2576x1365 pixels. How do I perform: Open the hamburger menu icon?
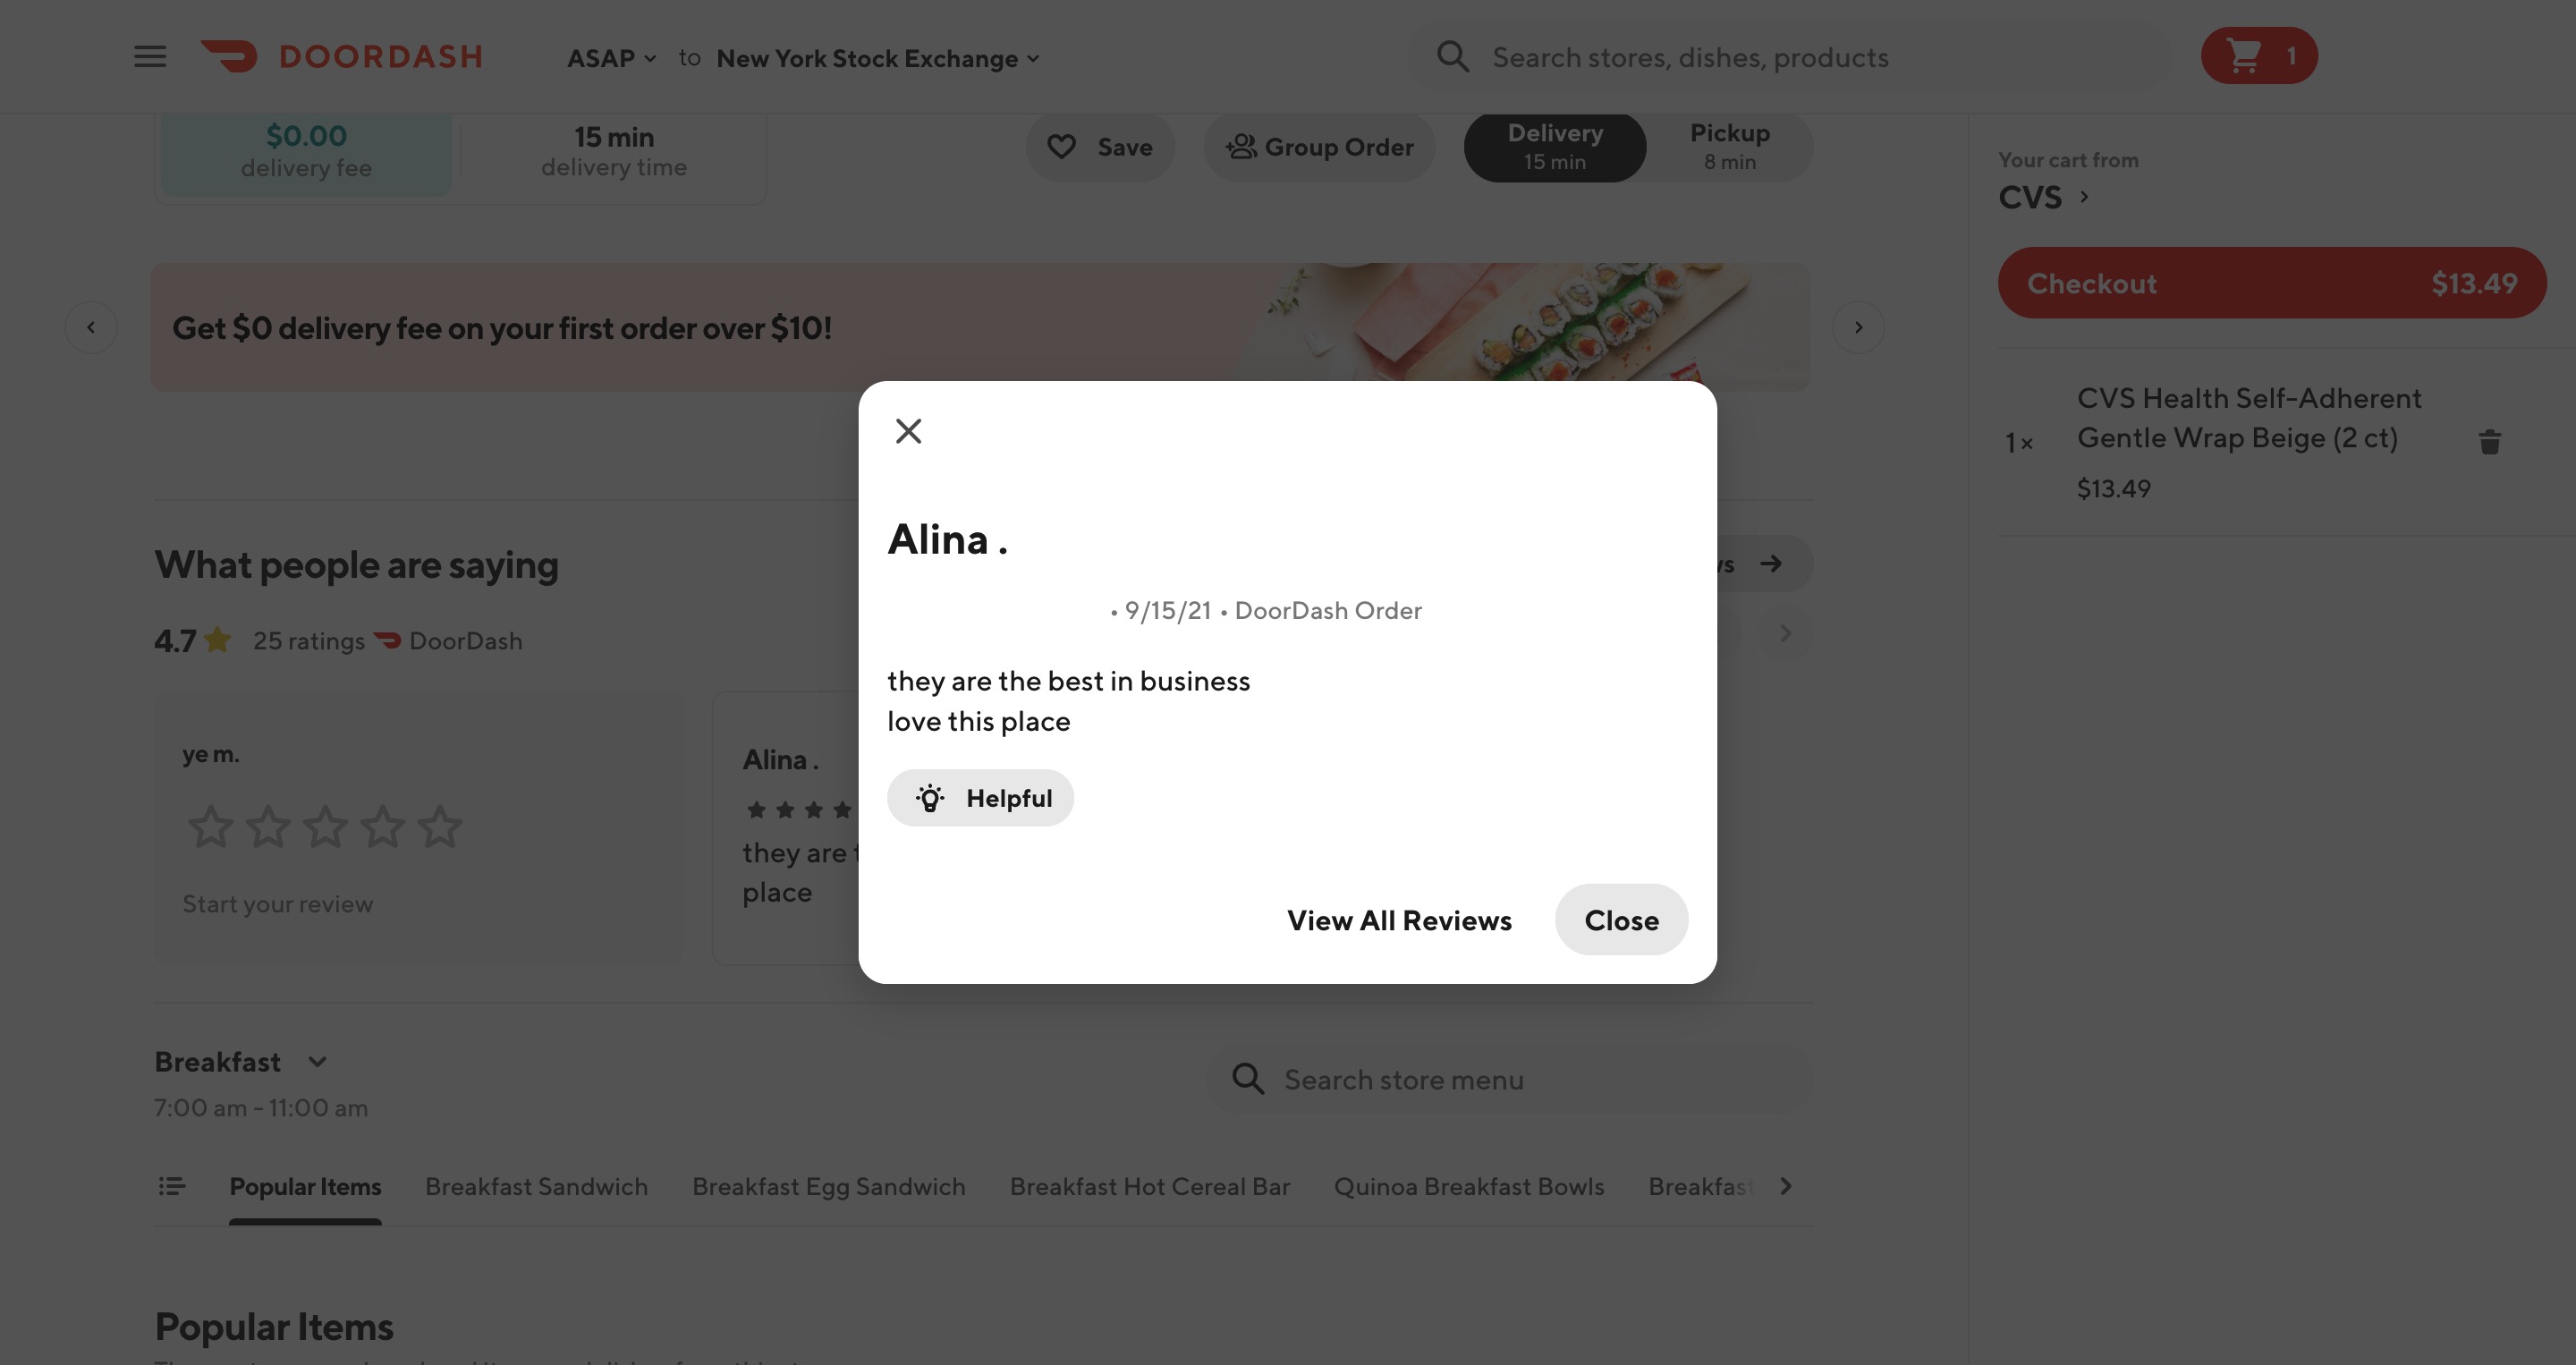150,57
